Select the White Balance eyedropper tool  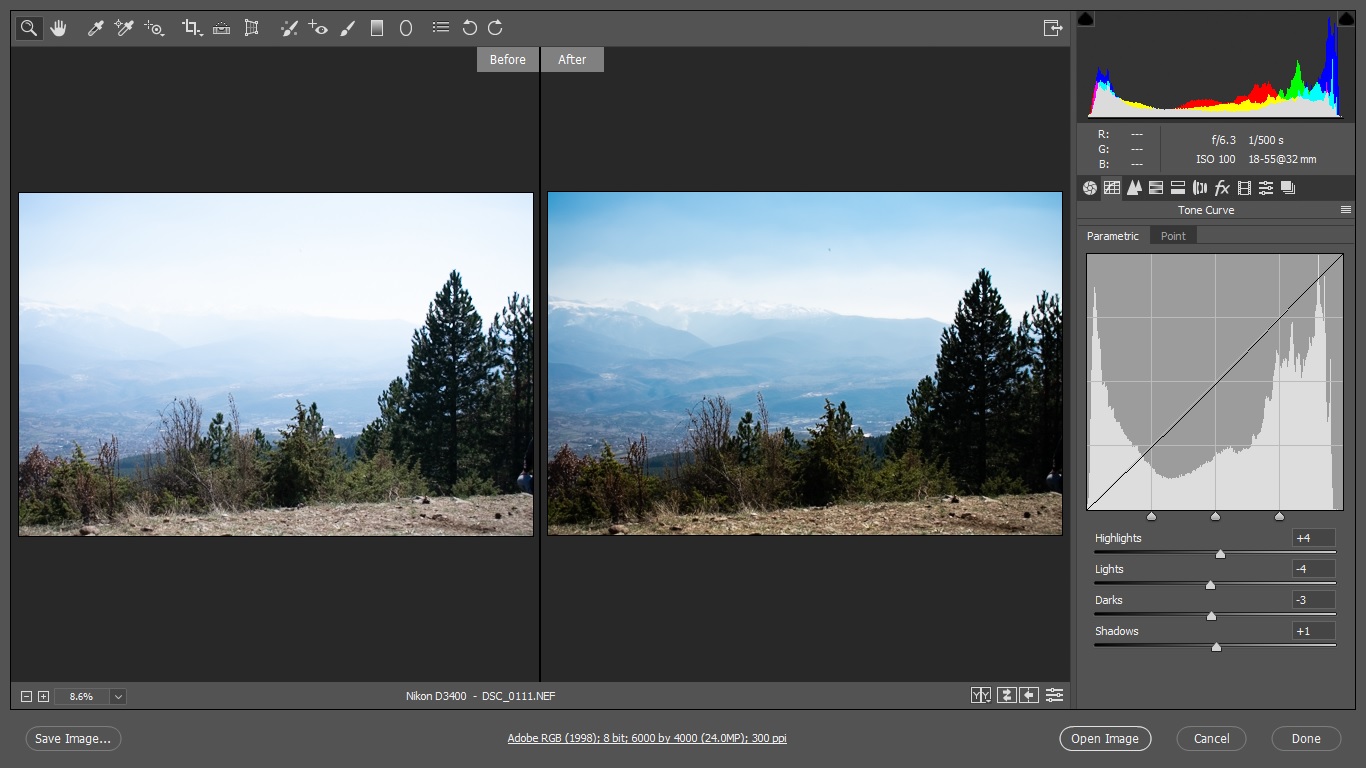pos(95,28)
